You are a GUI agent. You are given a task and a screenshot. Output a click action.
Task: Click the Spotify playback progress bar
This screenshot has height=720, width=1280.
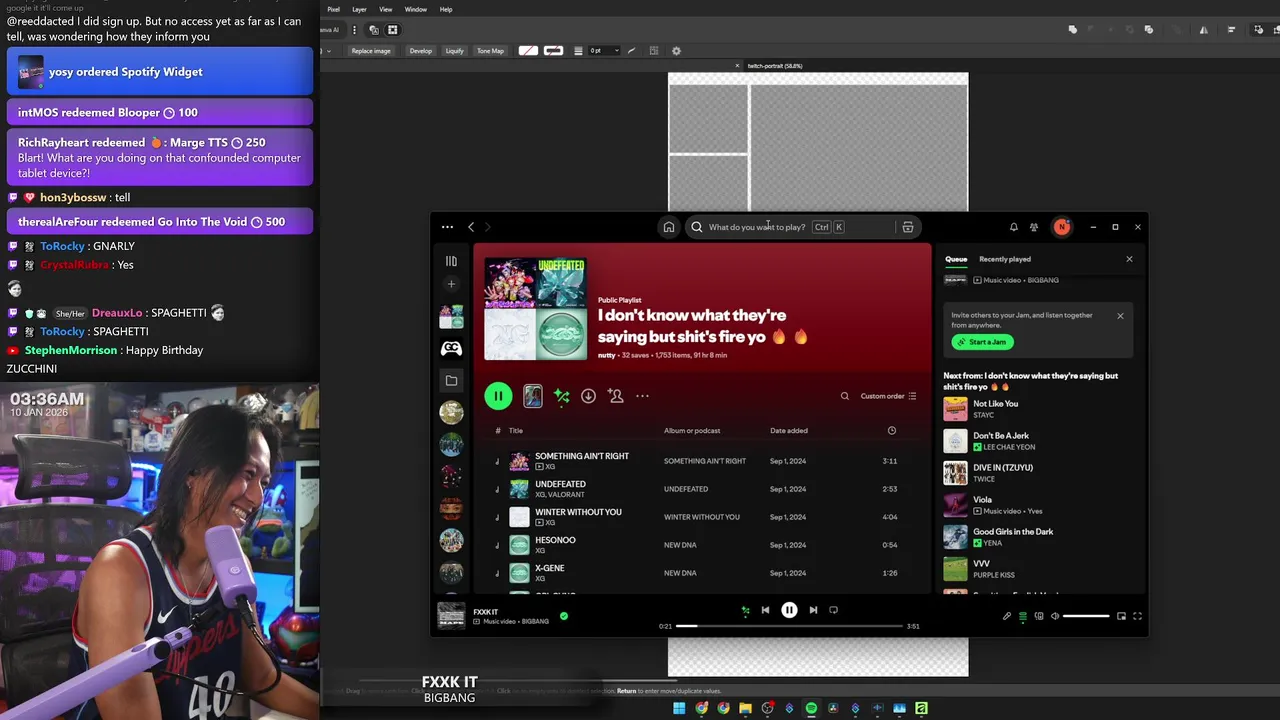(788, 626)
